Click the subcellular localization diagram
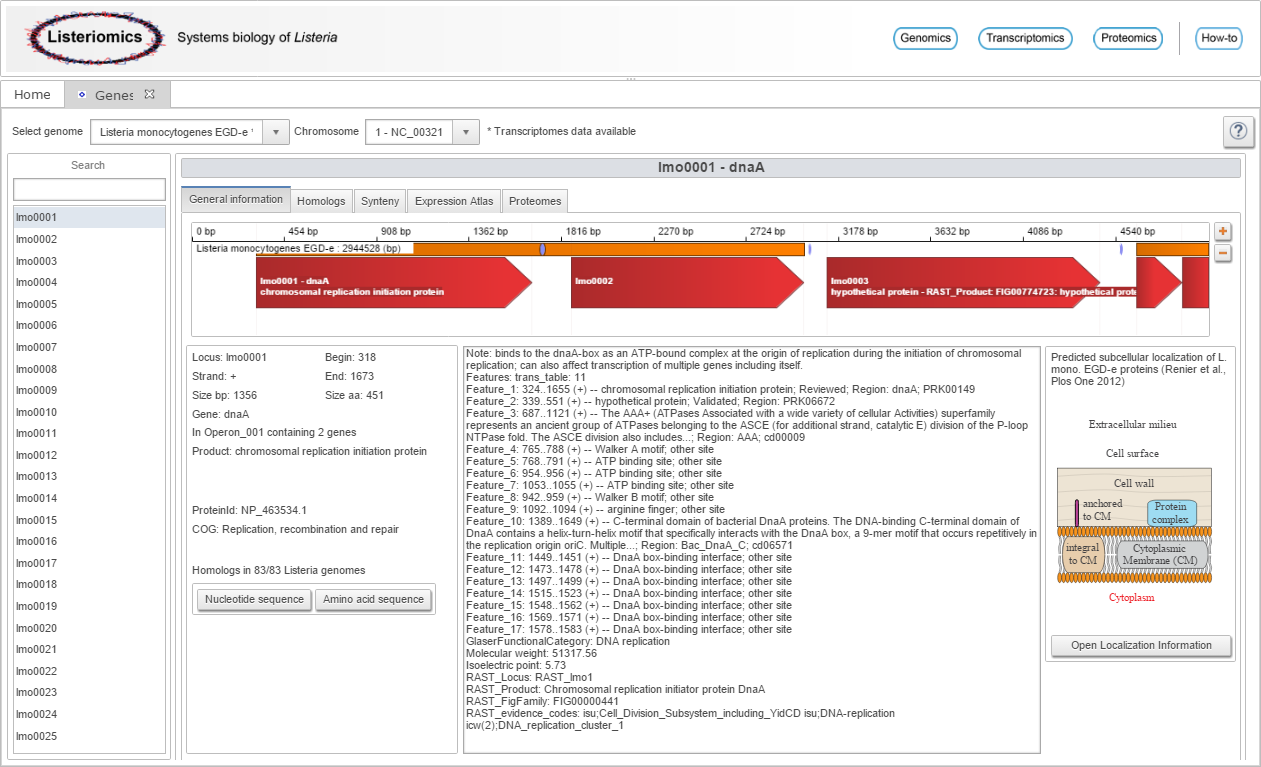This screenshot has height=767, width=1261. (x=1133, y=525)
